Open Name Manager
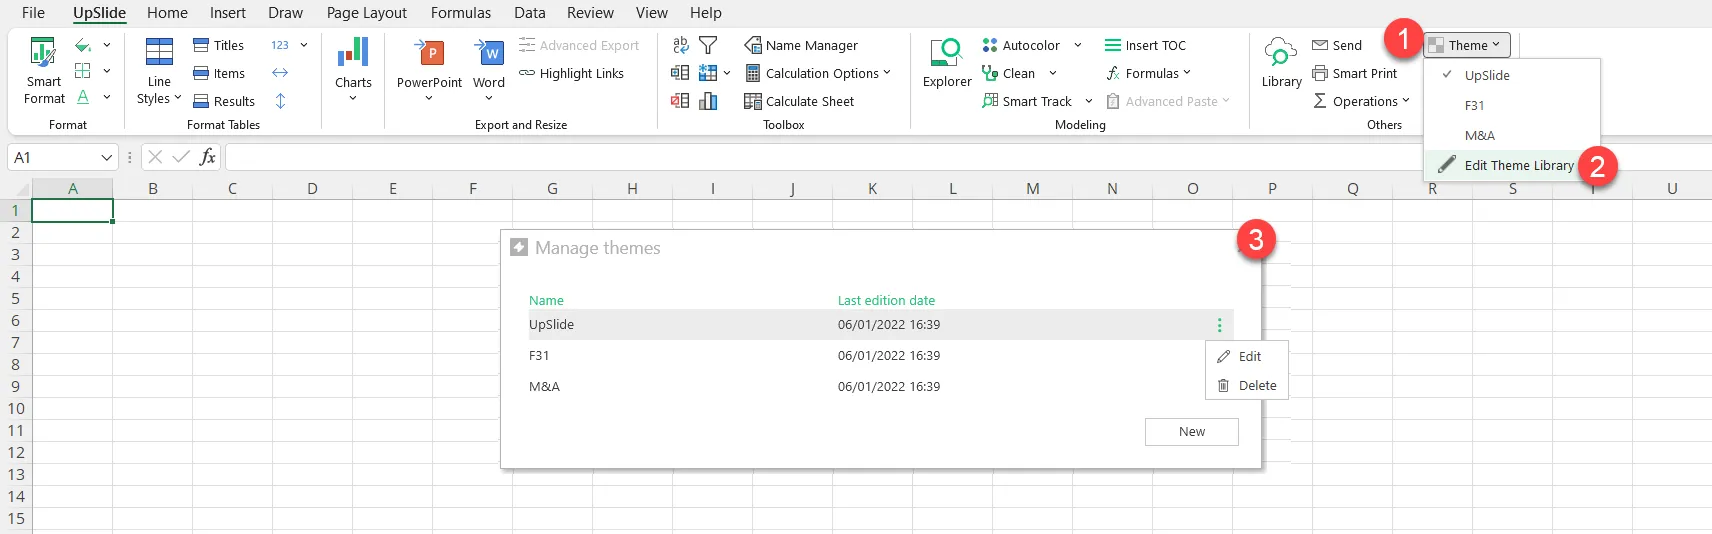The image size is (1712, 534). click(801, 45)
